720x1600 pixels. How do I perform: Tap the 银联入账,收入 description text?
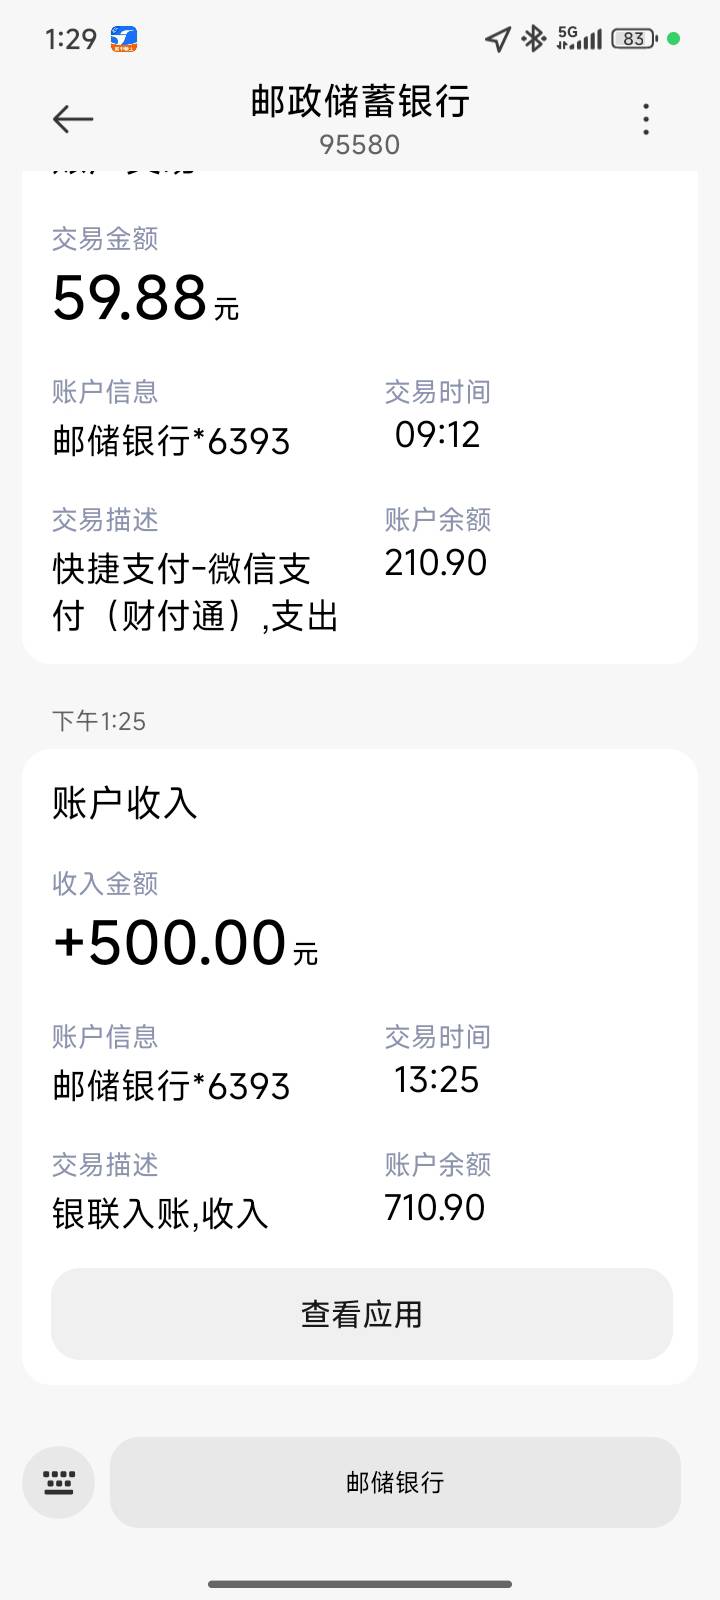click(160, 1214)
